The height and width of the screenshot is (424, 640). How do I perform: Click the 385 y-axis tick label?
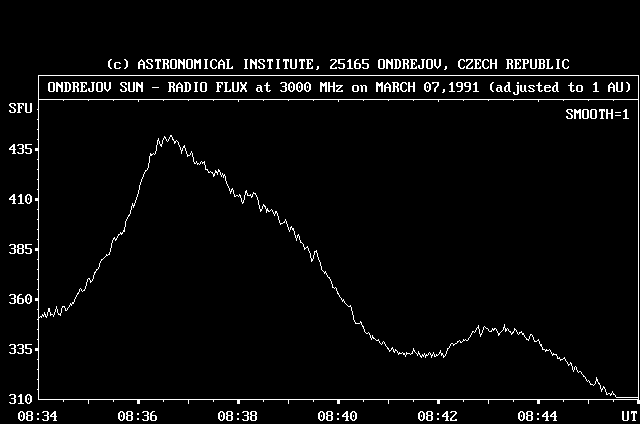tap(19, 249)
